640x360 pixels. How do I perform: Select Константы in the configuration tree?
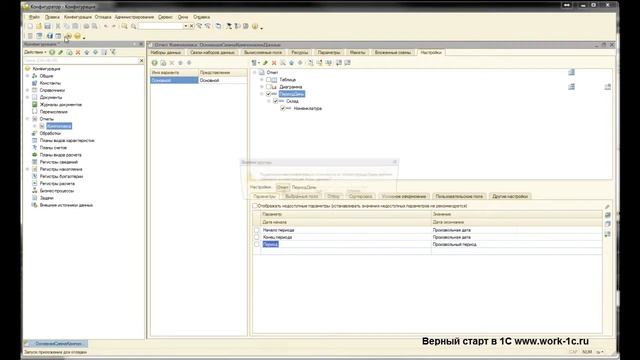50,83
